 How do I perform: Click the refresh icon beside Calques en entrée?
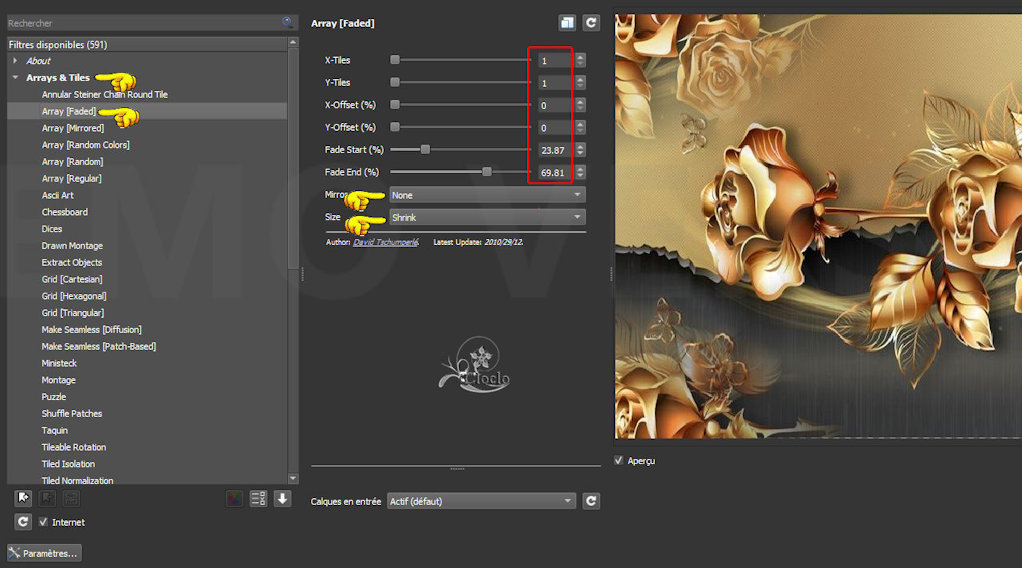591,501
